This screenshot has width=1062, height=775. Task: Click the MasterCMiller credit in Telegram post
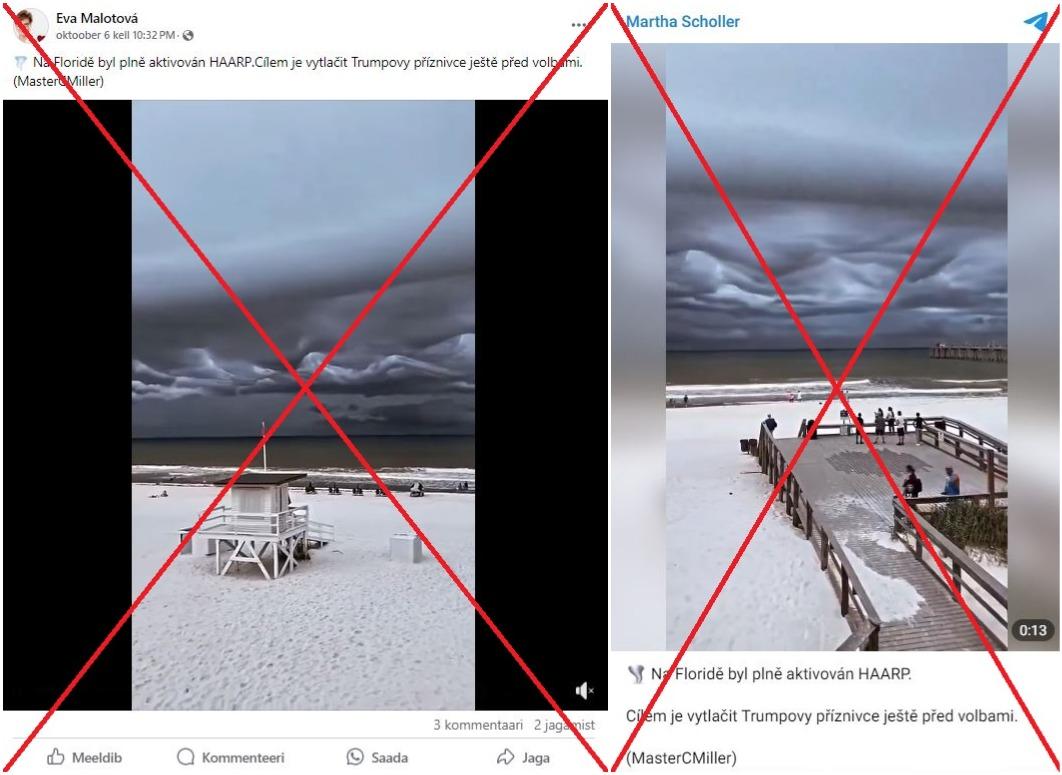[681, 757]
